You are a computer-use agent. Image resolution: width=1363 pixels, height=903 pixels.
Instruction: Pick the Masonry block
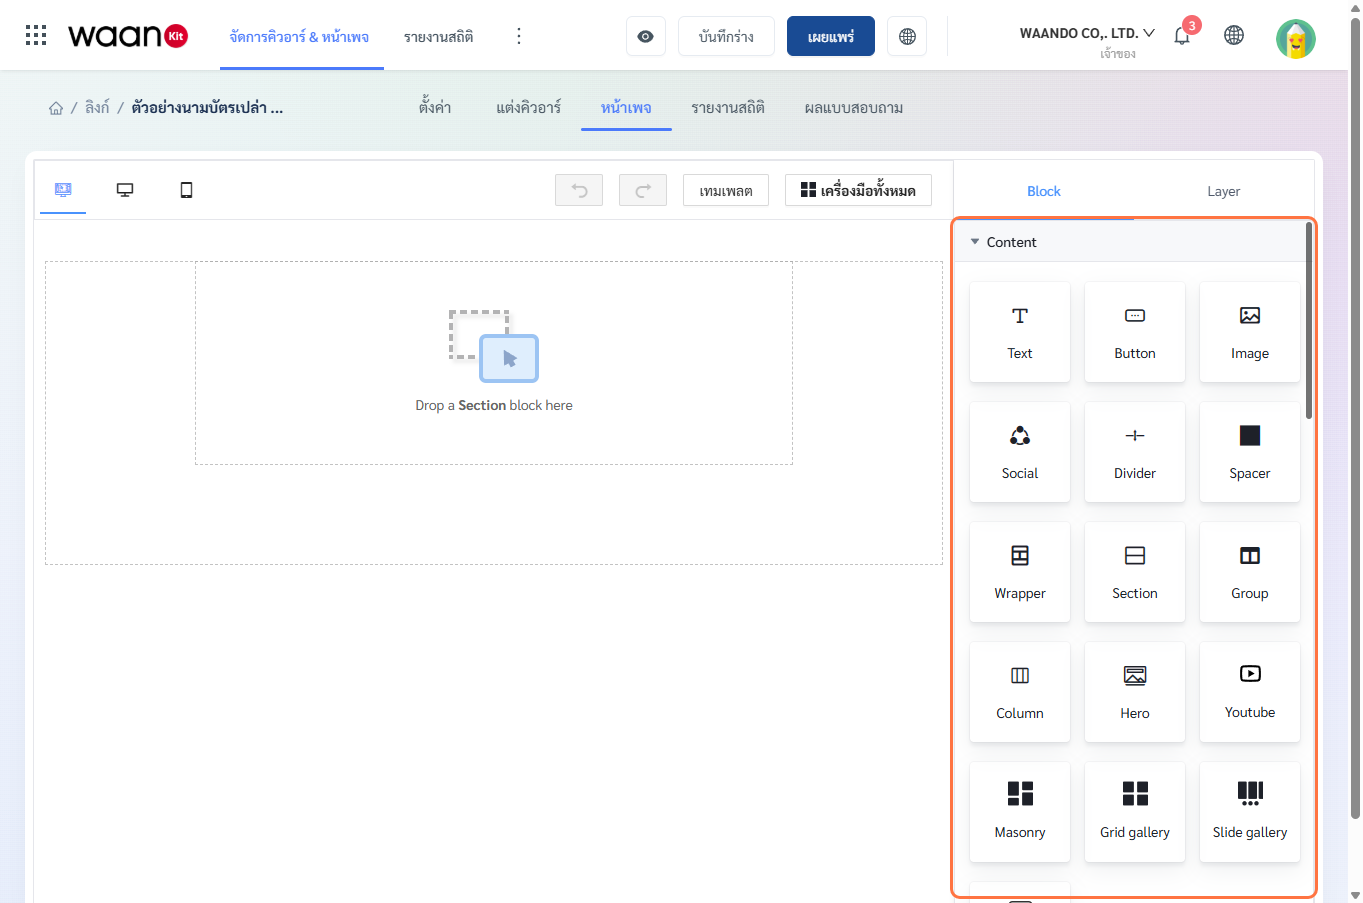(x=1020, y=812)
